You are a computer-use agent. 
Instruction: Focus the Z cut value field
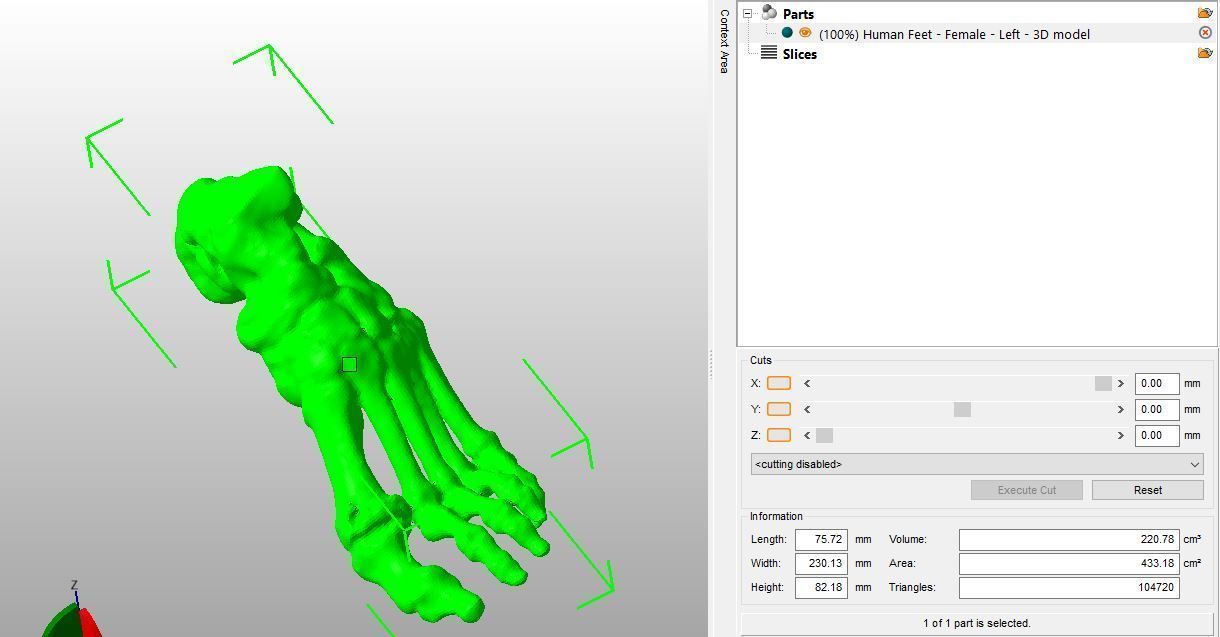pos(1157,435)
